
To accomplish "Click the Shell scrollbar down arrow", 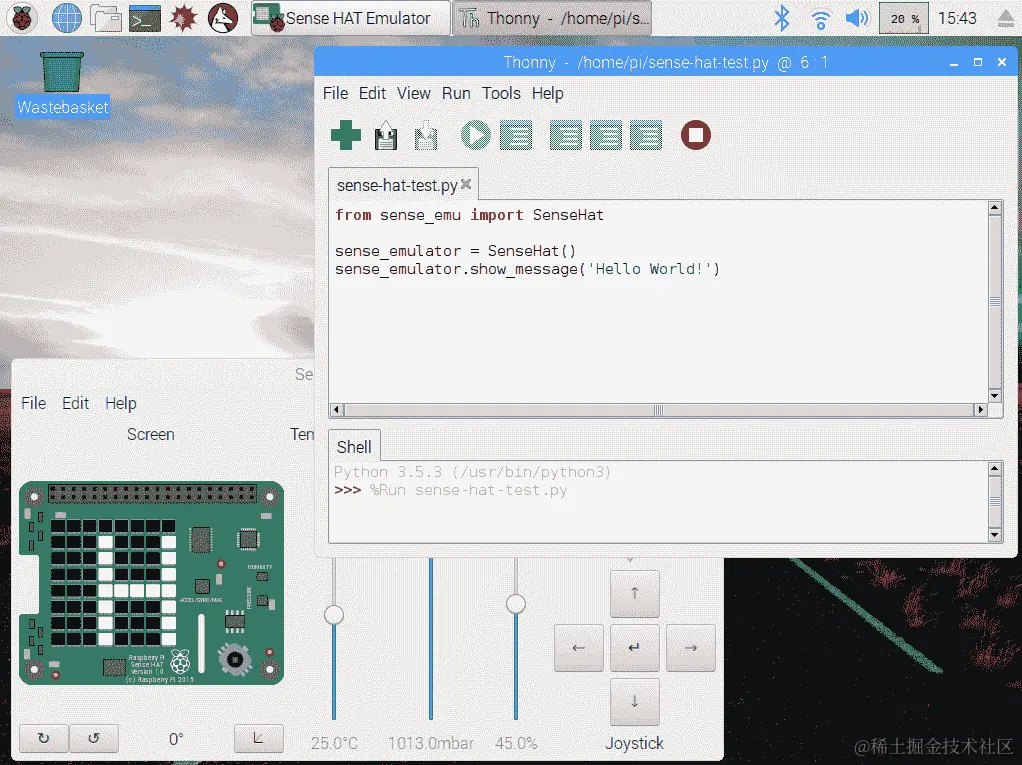I will point(995,536).
